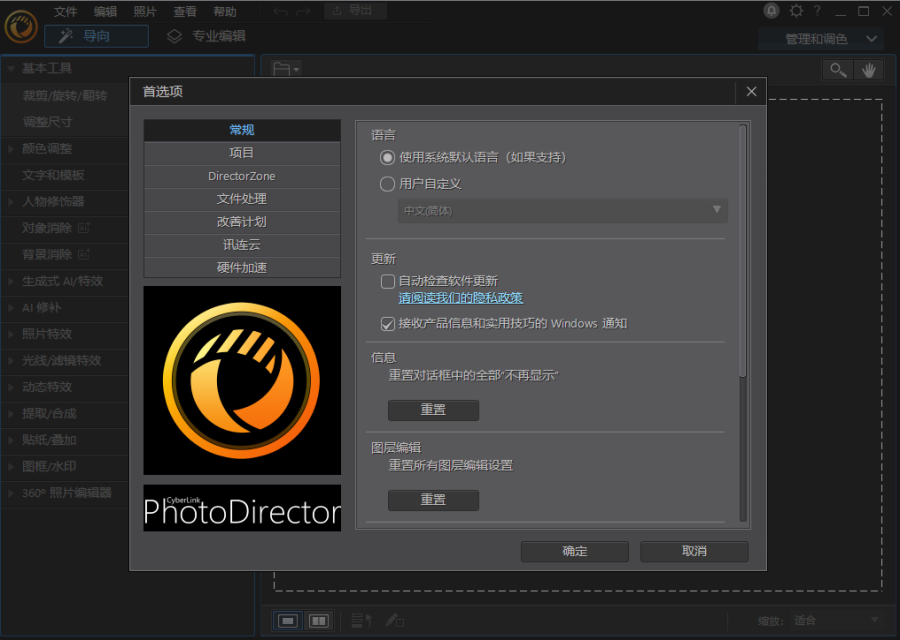Screen dimensions: 900x640
Task: Open 文字和模板 in the sidebar
Action: [x=53, y=175]
